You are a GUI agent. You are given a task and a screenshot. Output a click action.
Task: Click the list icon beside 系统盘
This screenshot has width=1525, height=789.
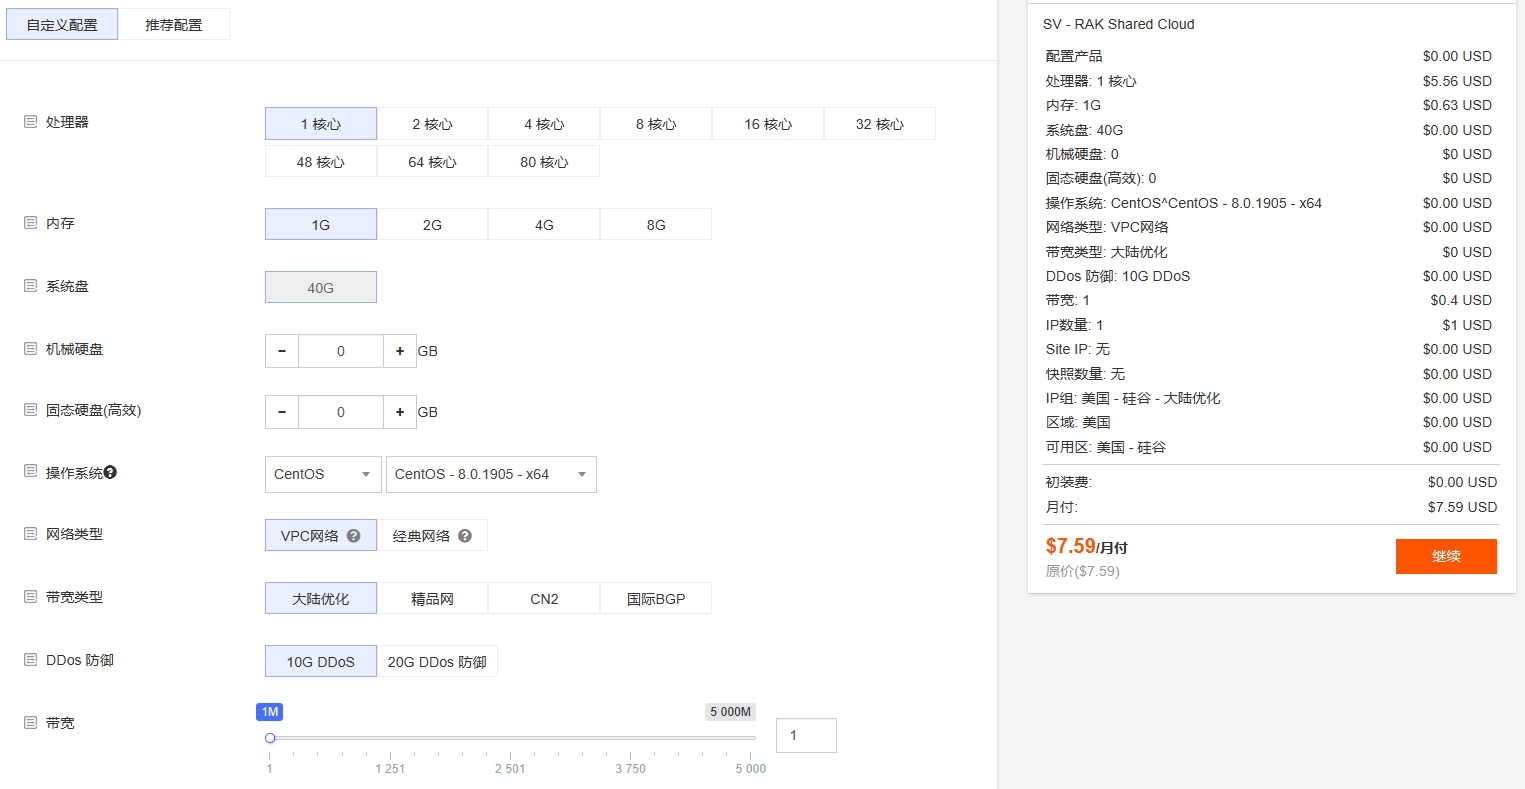31,286
